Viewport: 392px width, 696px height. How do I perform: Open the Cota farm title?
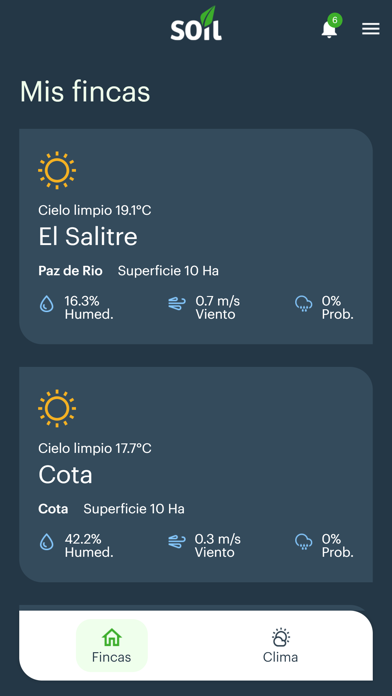pos(65,475)
